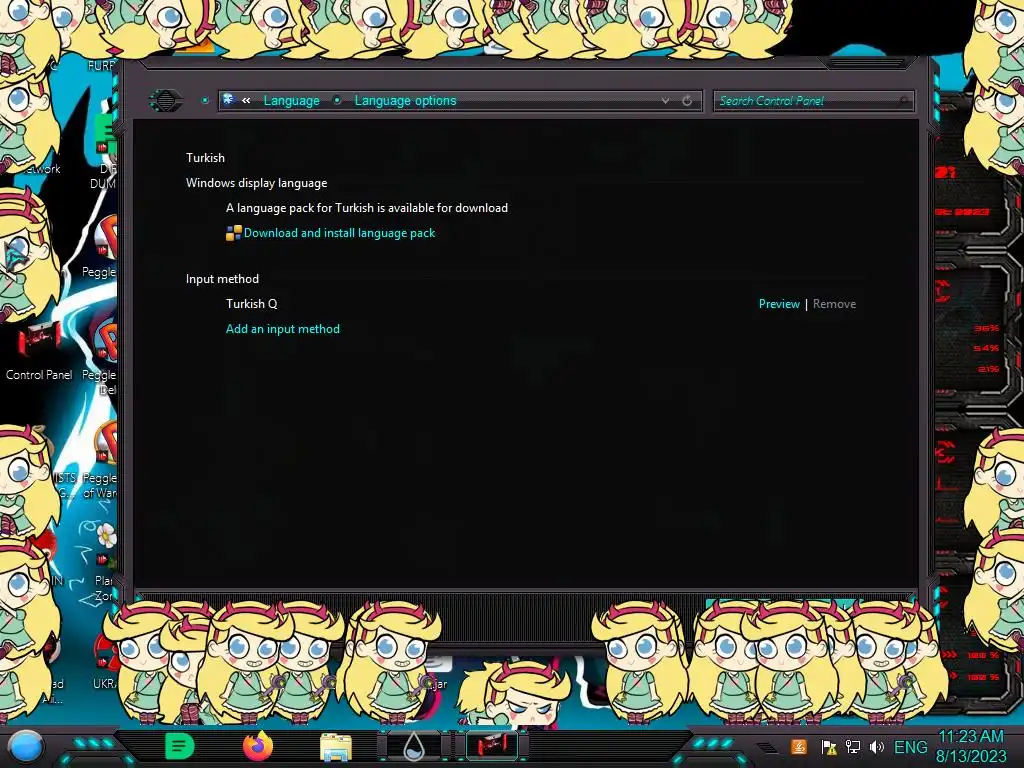Open the Action Center flag icon
The image size is (1024, 768).
click(x=829, y=747)
